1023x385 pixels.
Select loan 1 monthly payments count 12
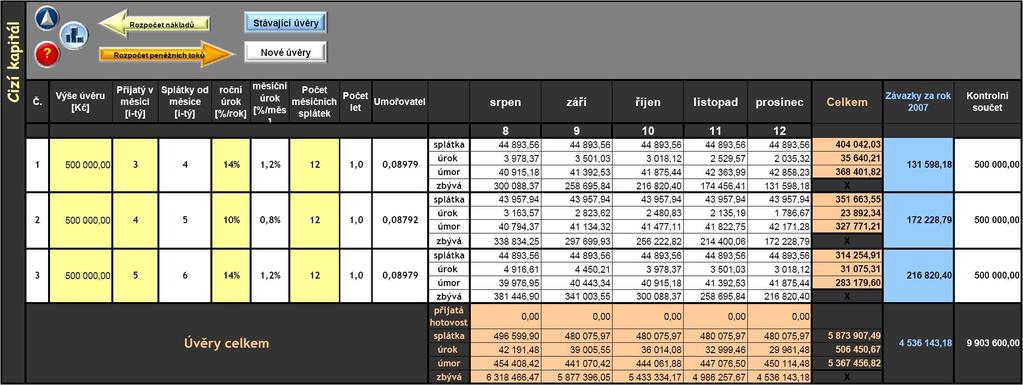(314, 165)
